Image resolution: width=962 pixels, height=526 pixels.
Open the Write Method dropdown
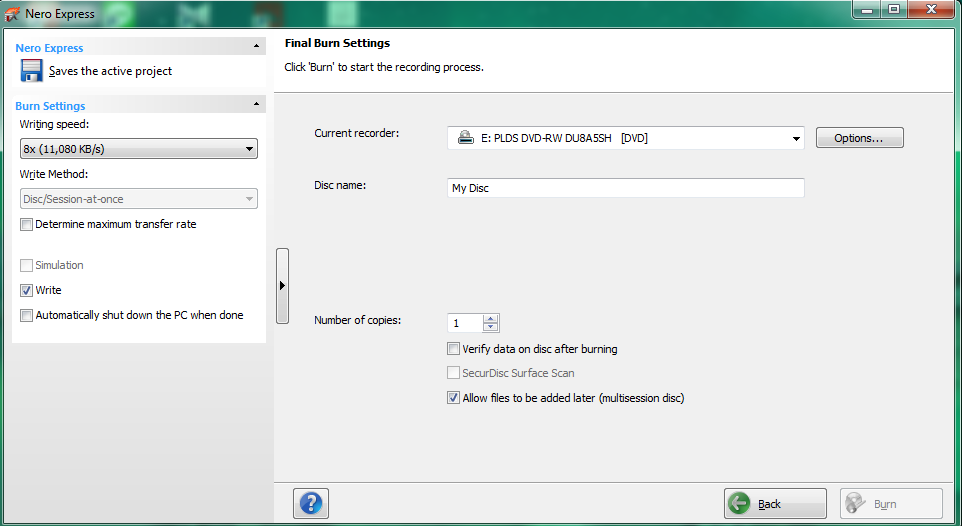tap(139, 199)
